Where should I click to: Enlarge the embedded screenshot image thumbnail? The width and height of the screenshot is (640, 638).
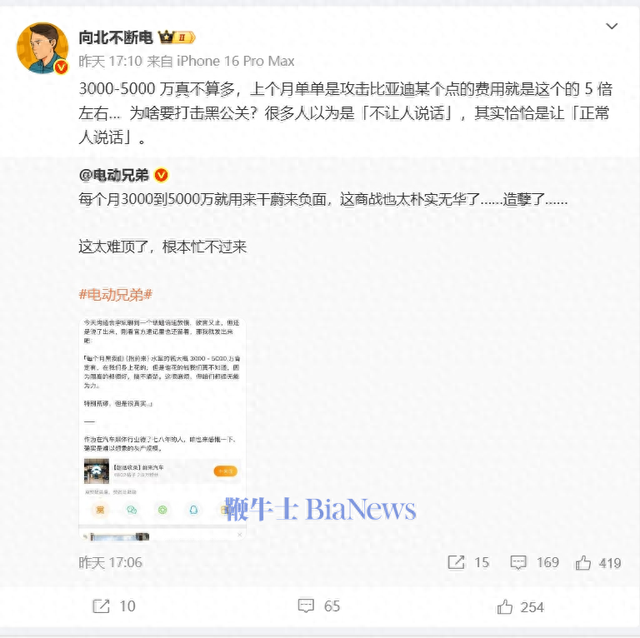pos(162,429)
